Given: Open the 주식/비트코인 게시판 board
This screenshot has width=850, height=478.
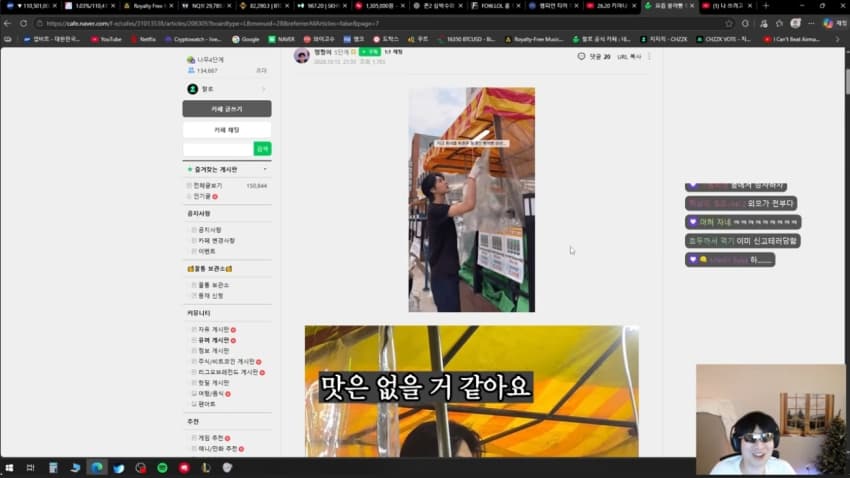Looking at the screenshot, I should (x=226, y=361).
